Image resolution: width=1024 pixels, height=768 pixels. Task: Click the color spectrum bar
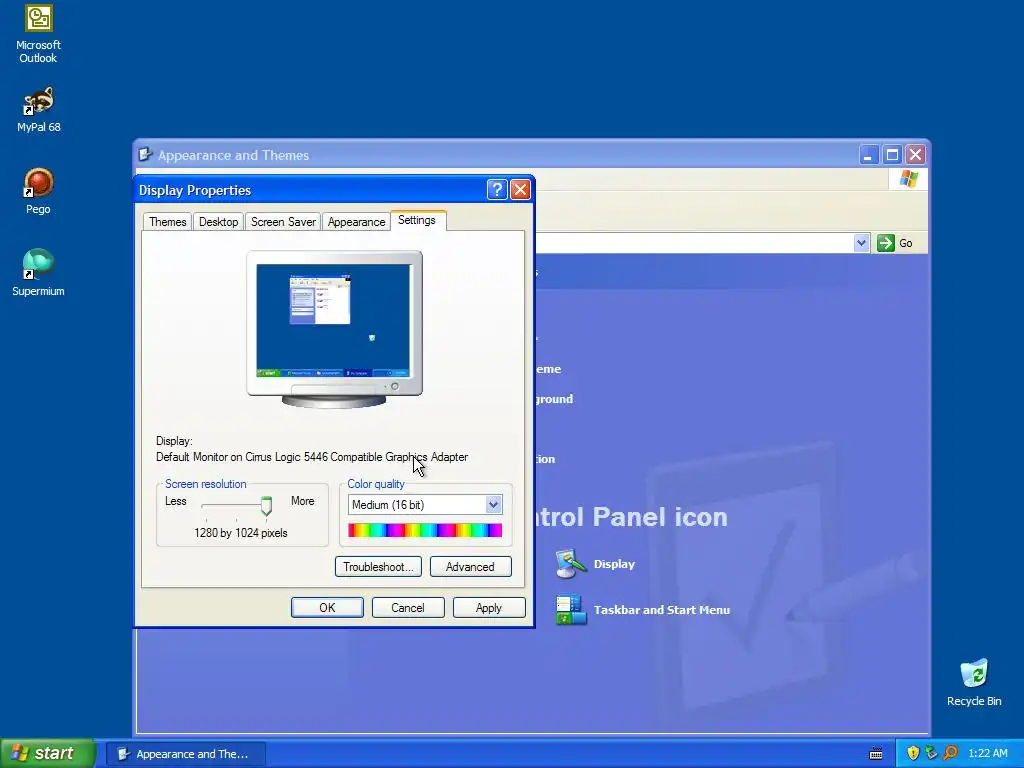(425, 530)
